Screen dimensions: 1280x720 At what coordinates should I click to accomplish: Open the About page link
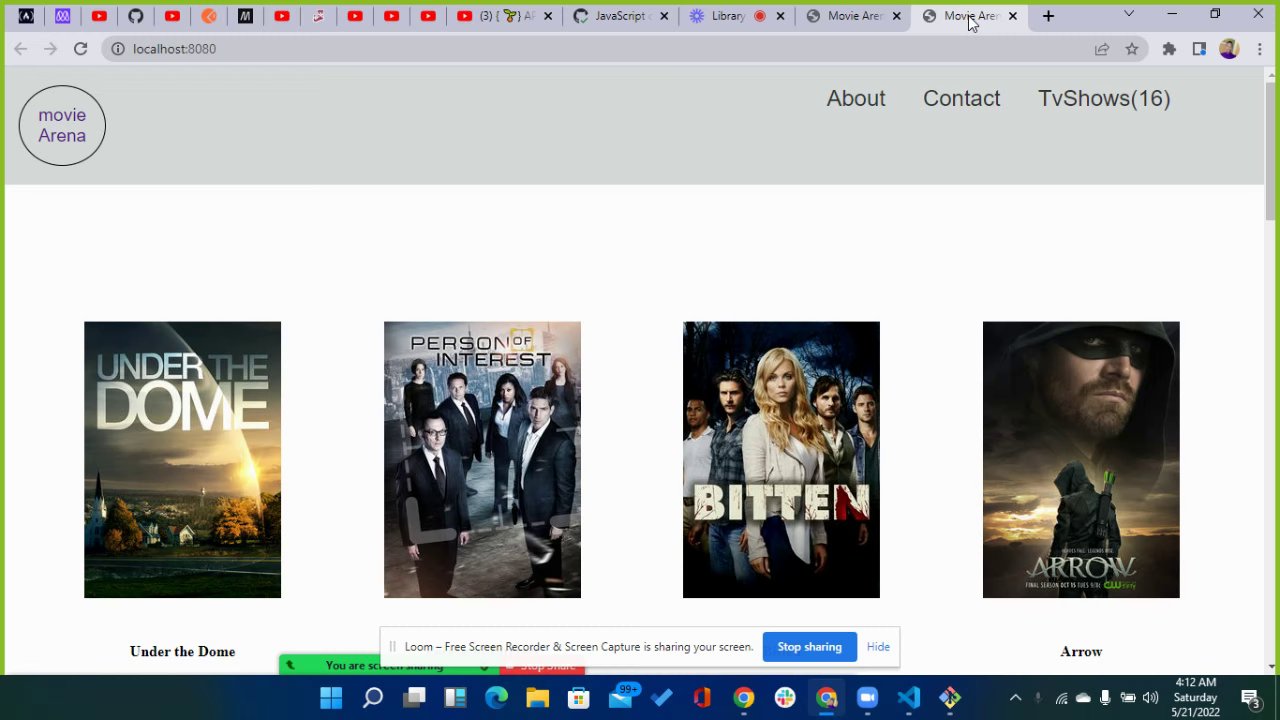click(856, 98)
